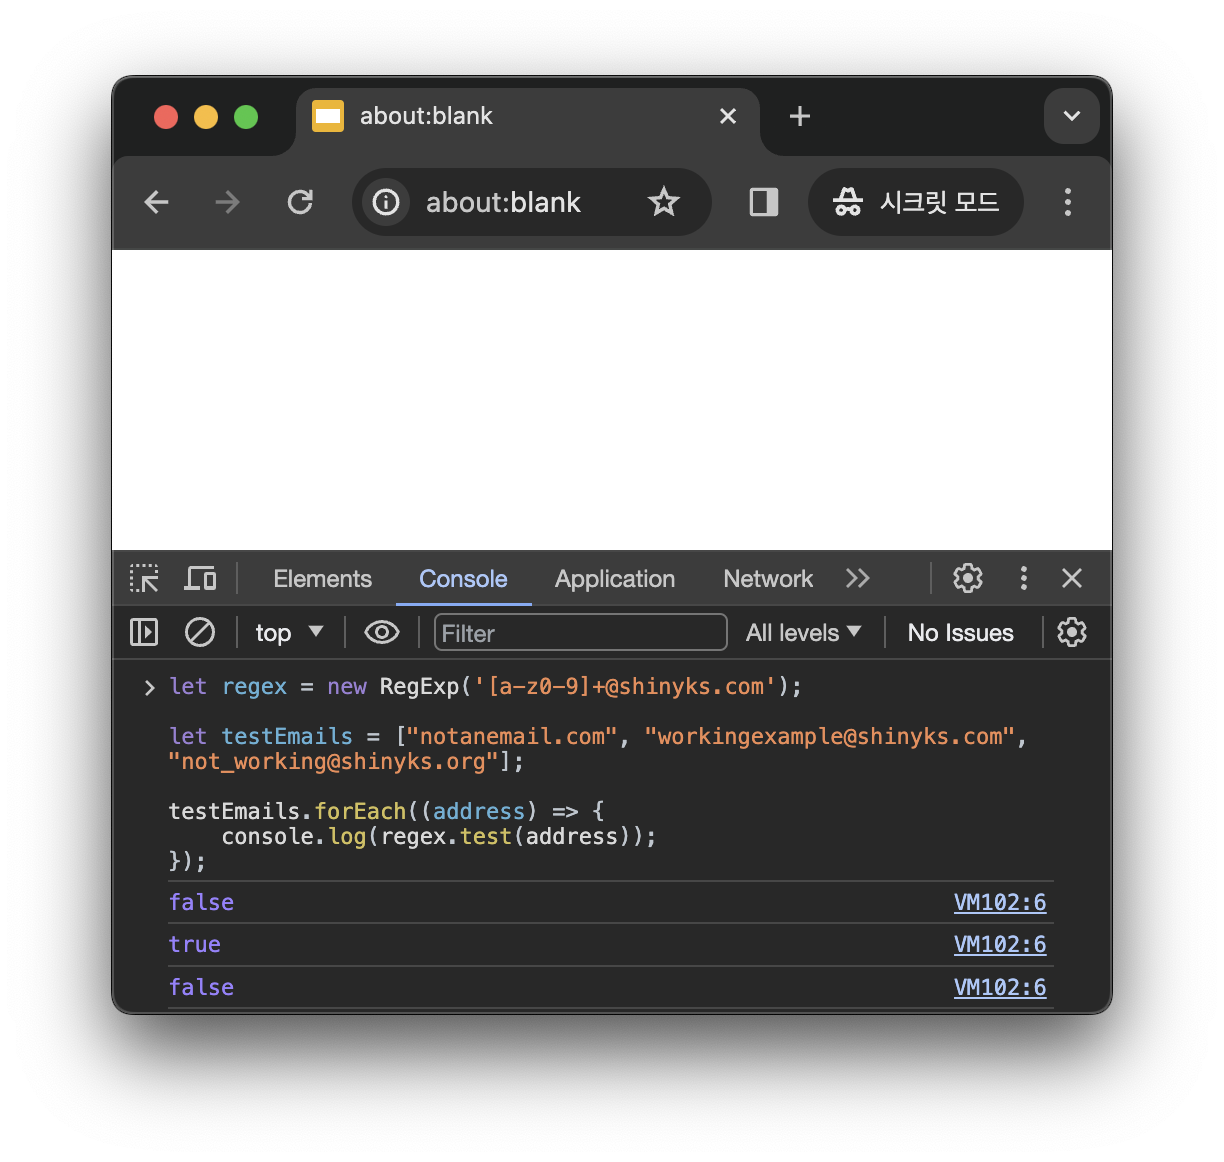1224x1162 pixels.
Task: Click the macOS yellow minimize button
Action: pyautogui.click(x=206, y=117)
